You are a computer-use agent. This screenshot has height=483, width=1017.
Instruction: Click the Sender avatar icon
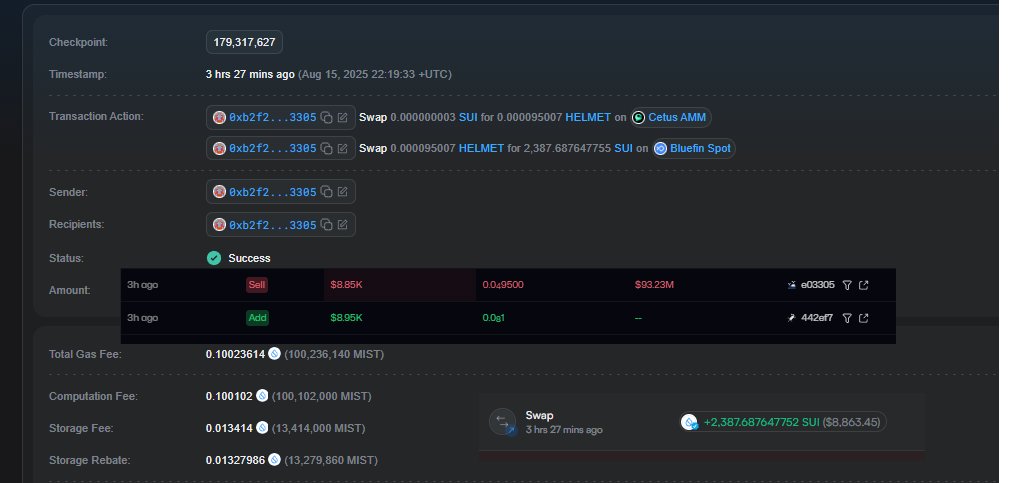[x=219, y=192]
